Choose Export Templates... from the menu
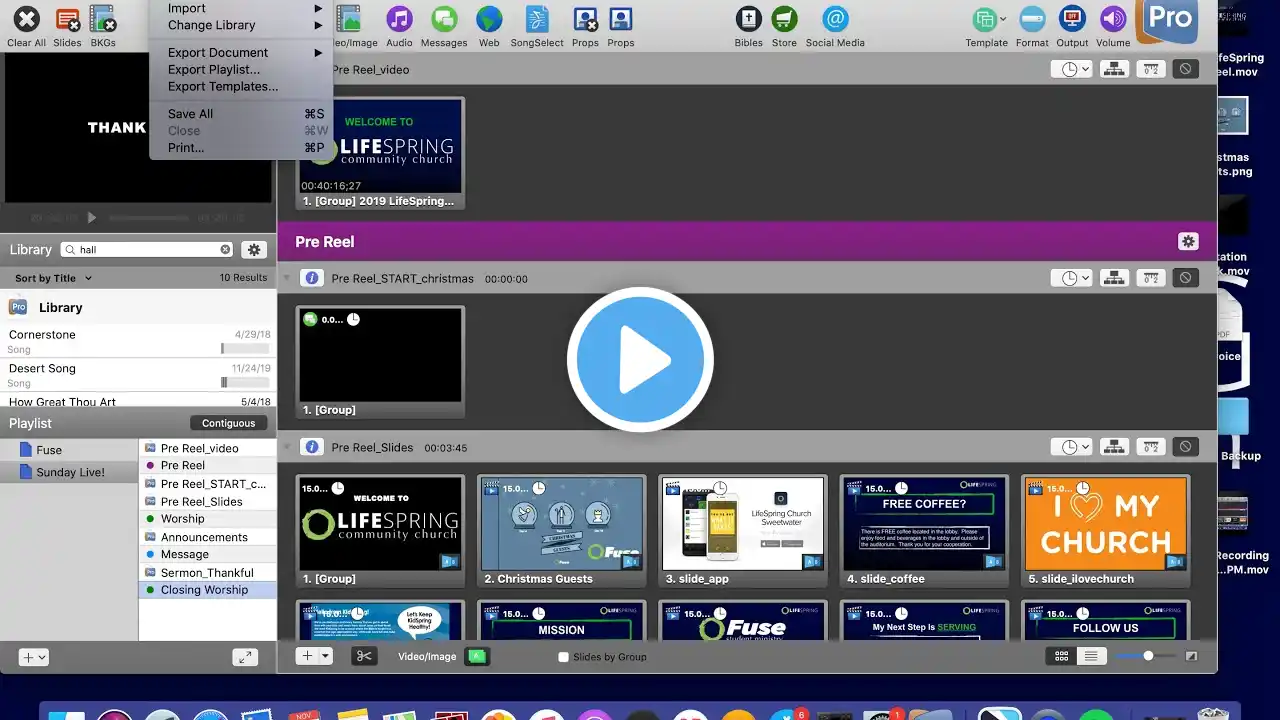Screen dimensions: 1280x720 click(x=241, y=86)
